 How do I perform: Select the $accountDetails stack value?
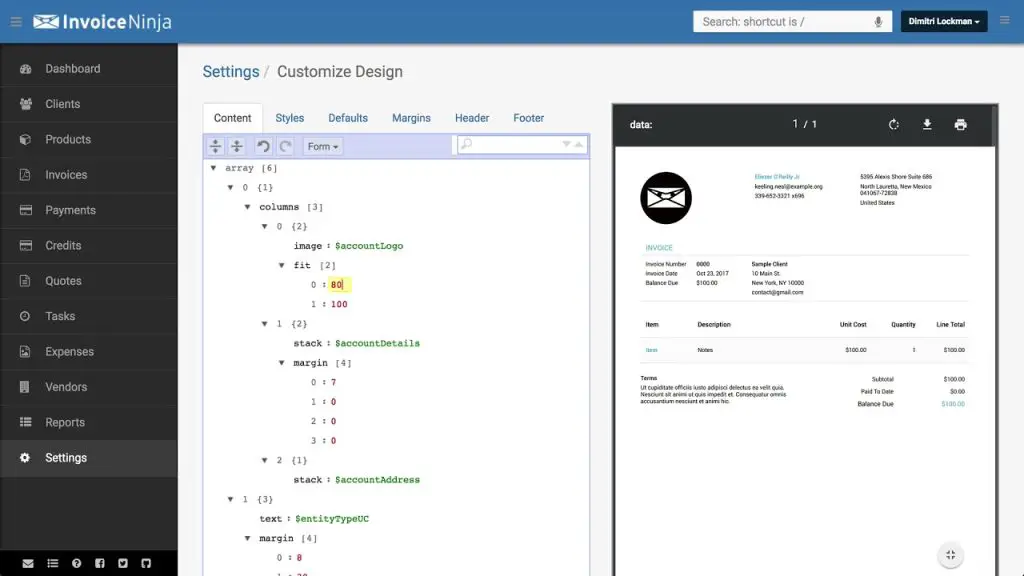tap(377, 343)
